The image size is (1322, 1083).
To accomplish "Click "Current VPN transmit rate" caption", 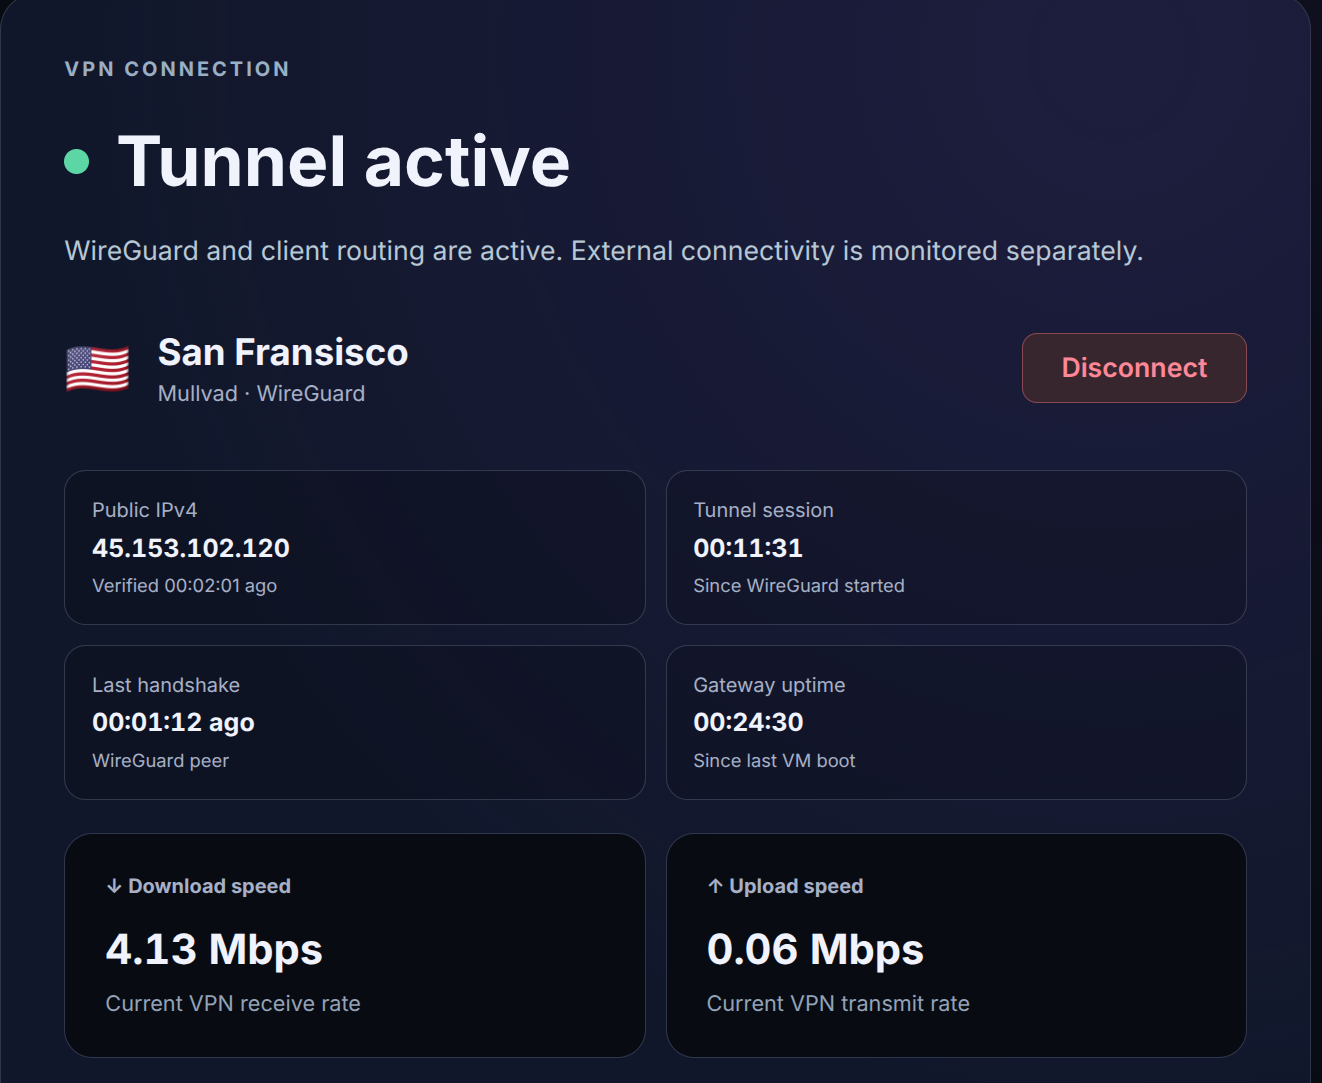I will pos(838,1004).
